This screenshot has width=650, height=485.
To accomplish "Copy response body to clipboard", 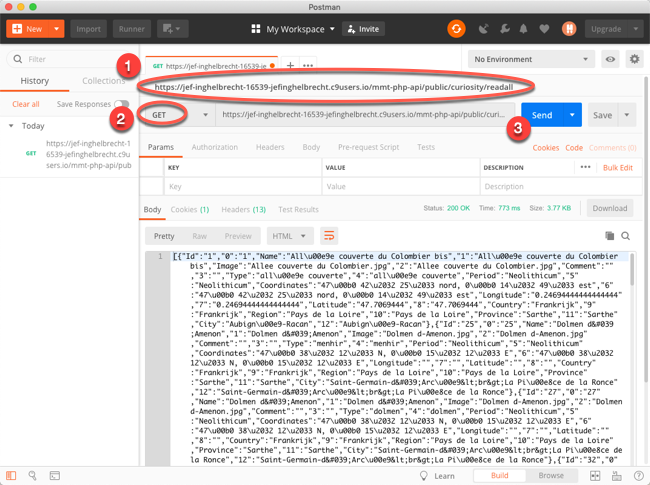I will 609,236.
